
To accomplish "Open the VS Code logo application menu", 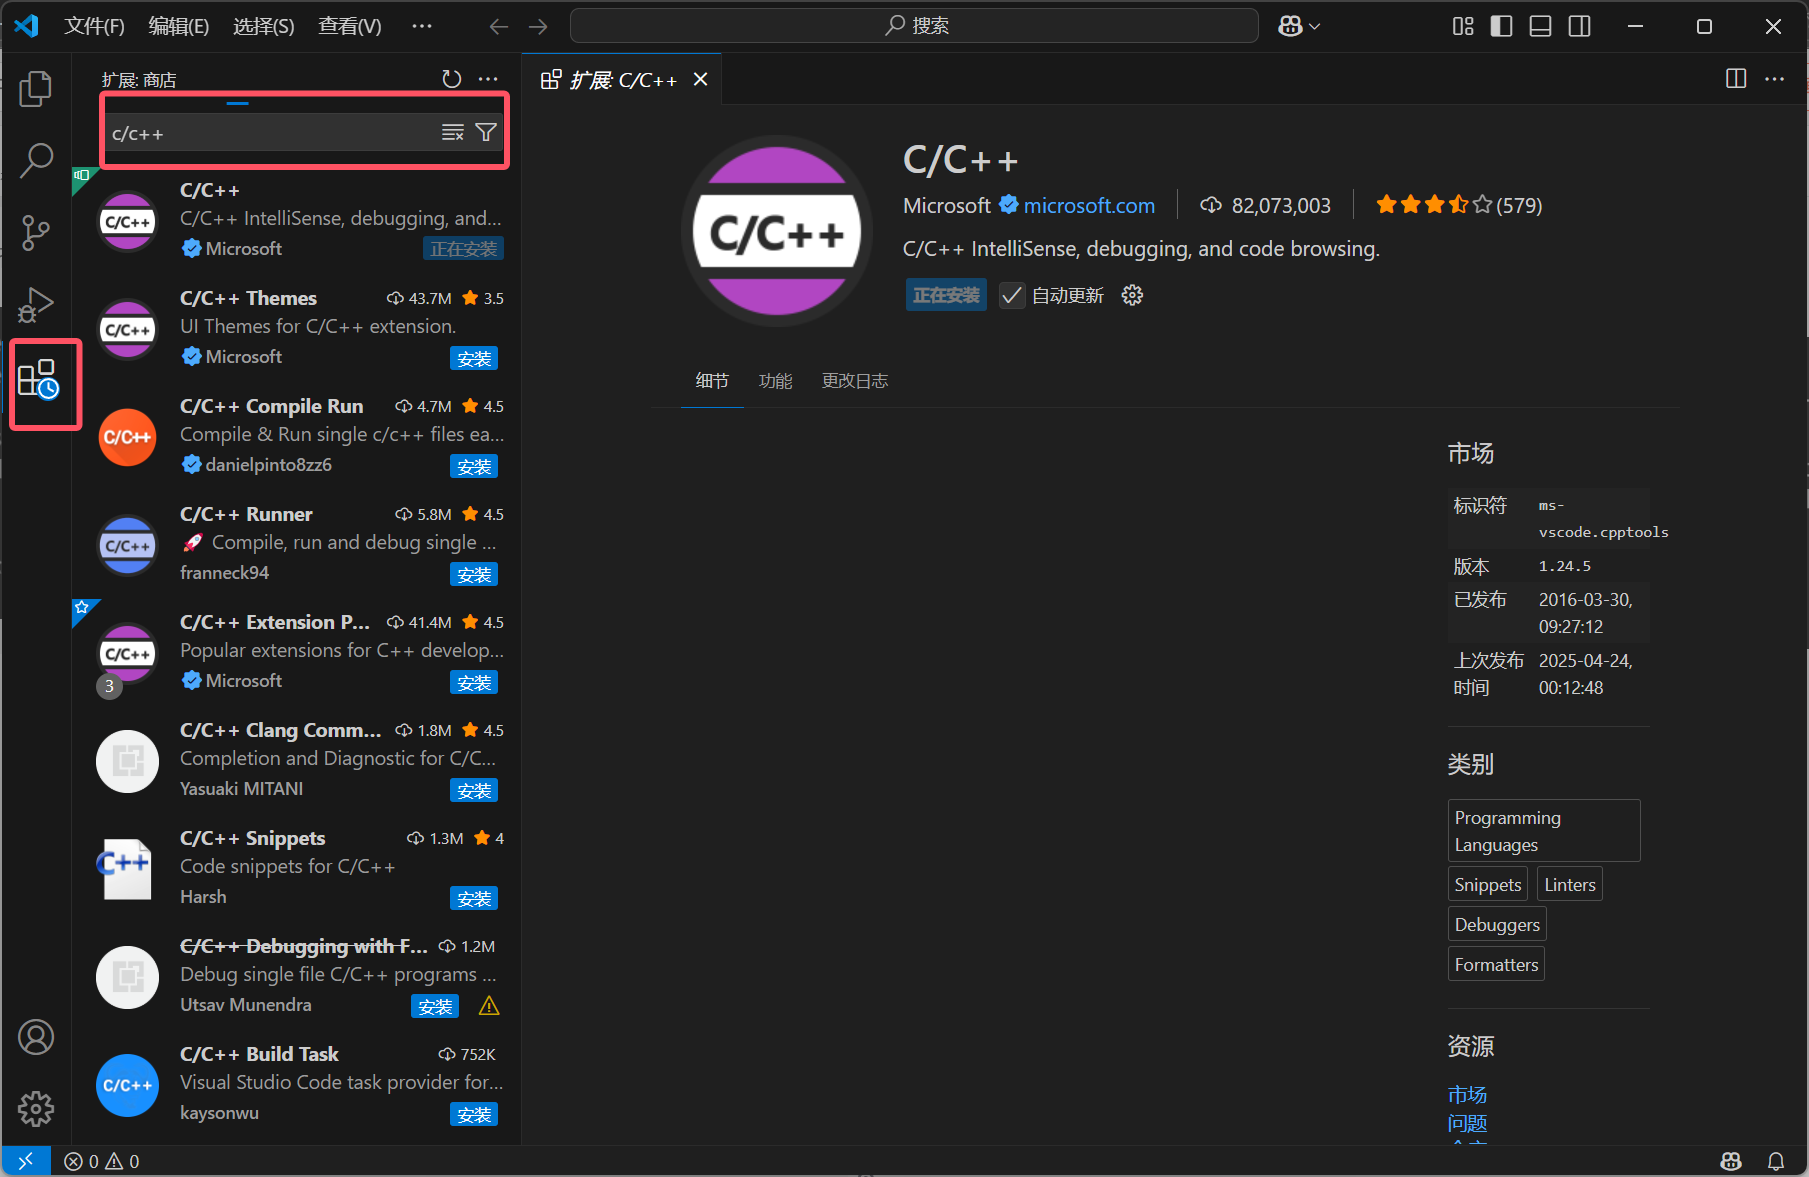I will pyautogui.click(x=27, y=26).
